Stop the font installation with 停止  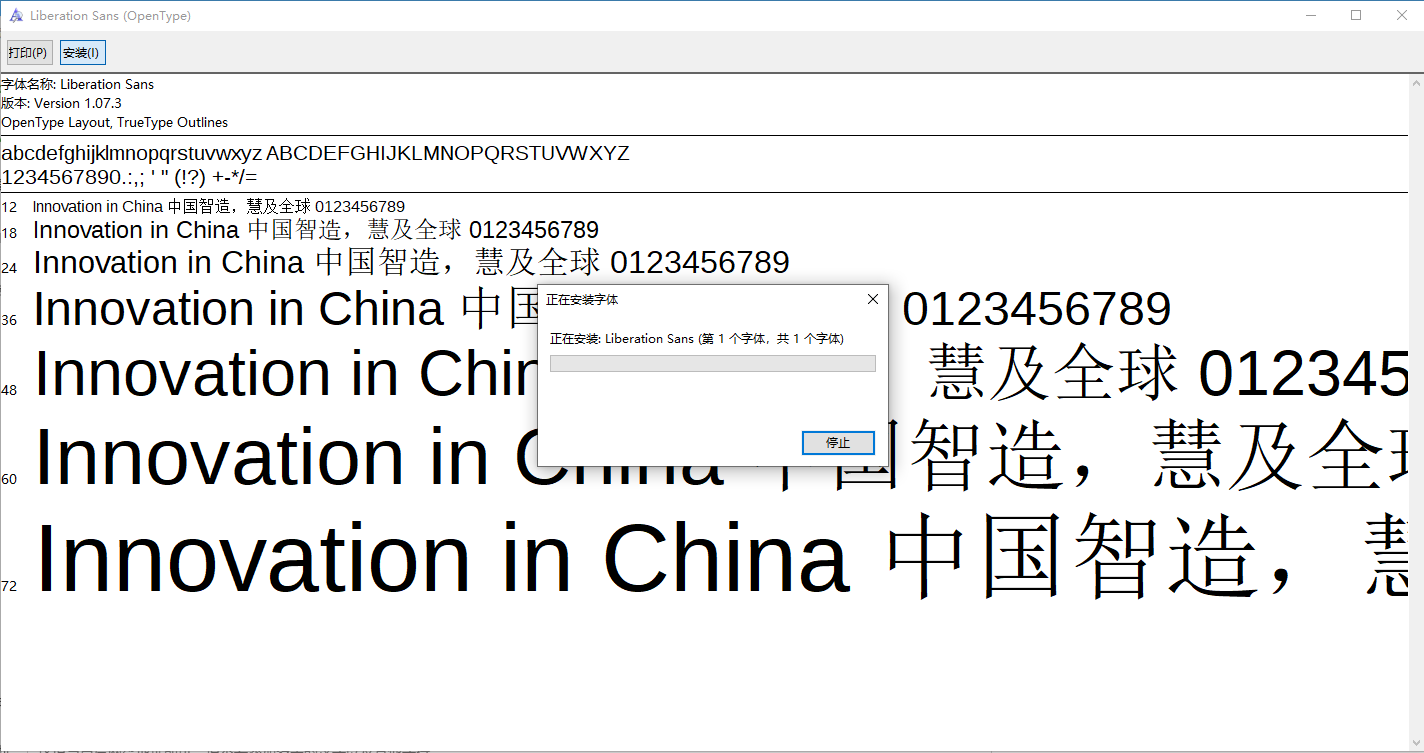[838, 443]
